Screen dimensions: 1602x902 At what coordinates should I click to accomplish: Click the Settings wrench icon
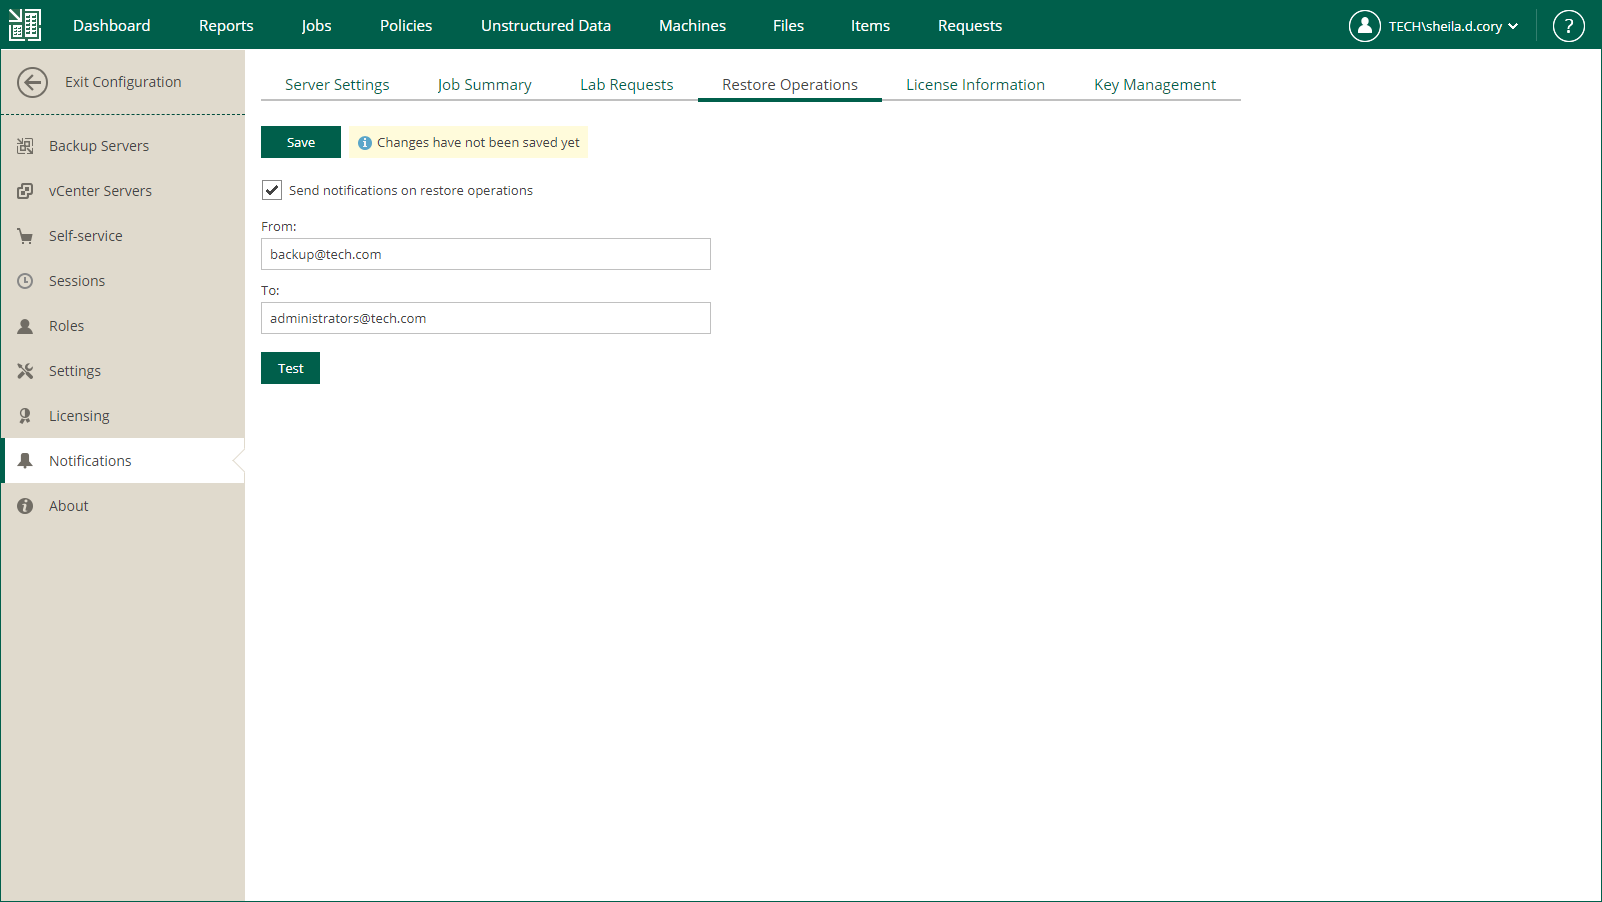pos(25,370)
